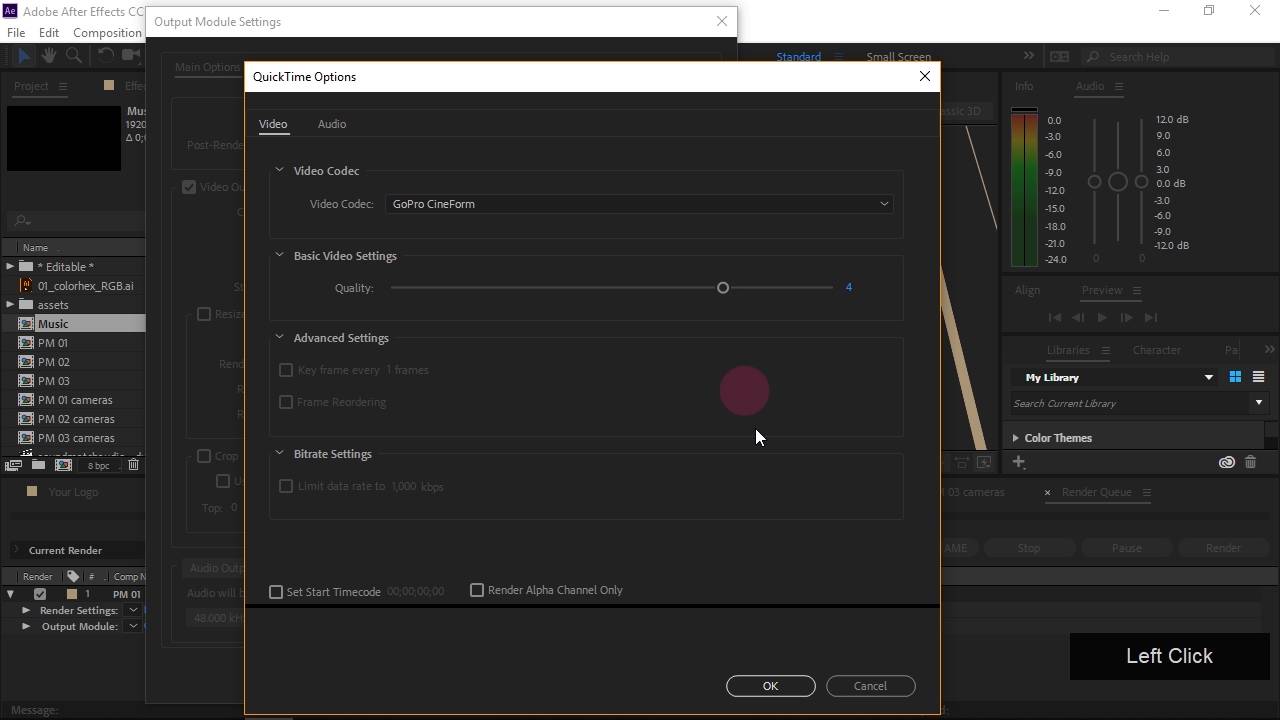Toggle render checkbox for queue item 1
Image resolution: width=1280 pixels, height=720 pixels.
pyautogui.click(x=40, y=594)
